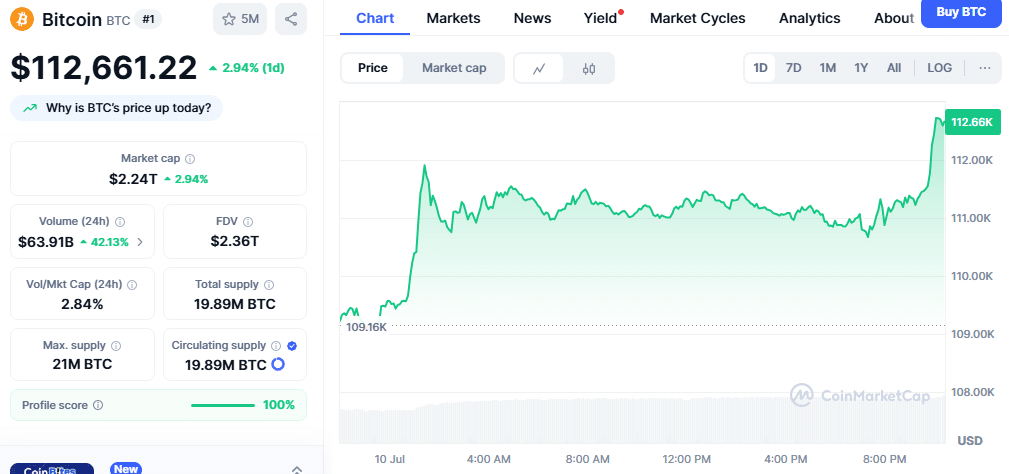Screen dimensions: 1009x474
Task: Click Total supply info icon
Action: (267, 284)
